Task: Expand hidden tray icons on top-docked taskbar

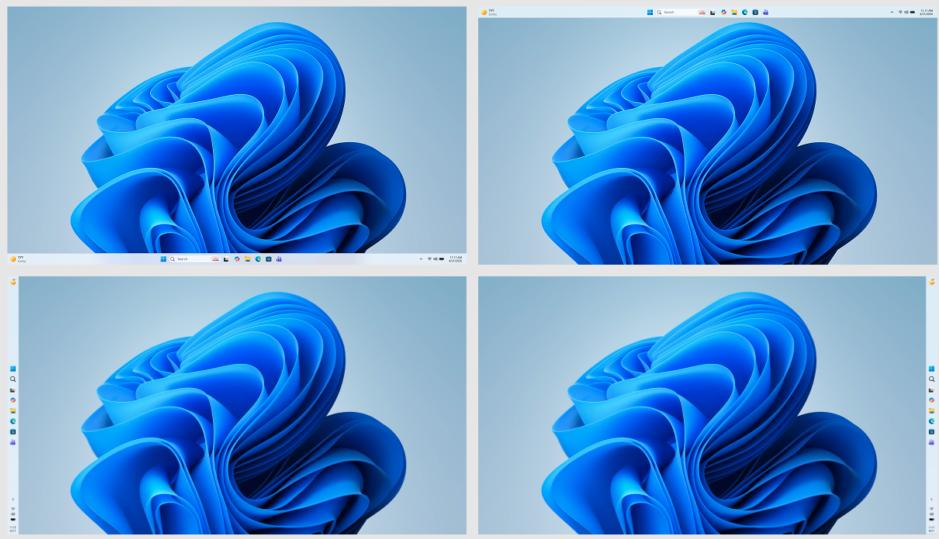Action: coord(892,12)
